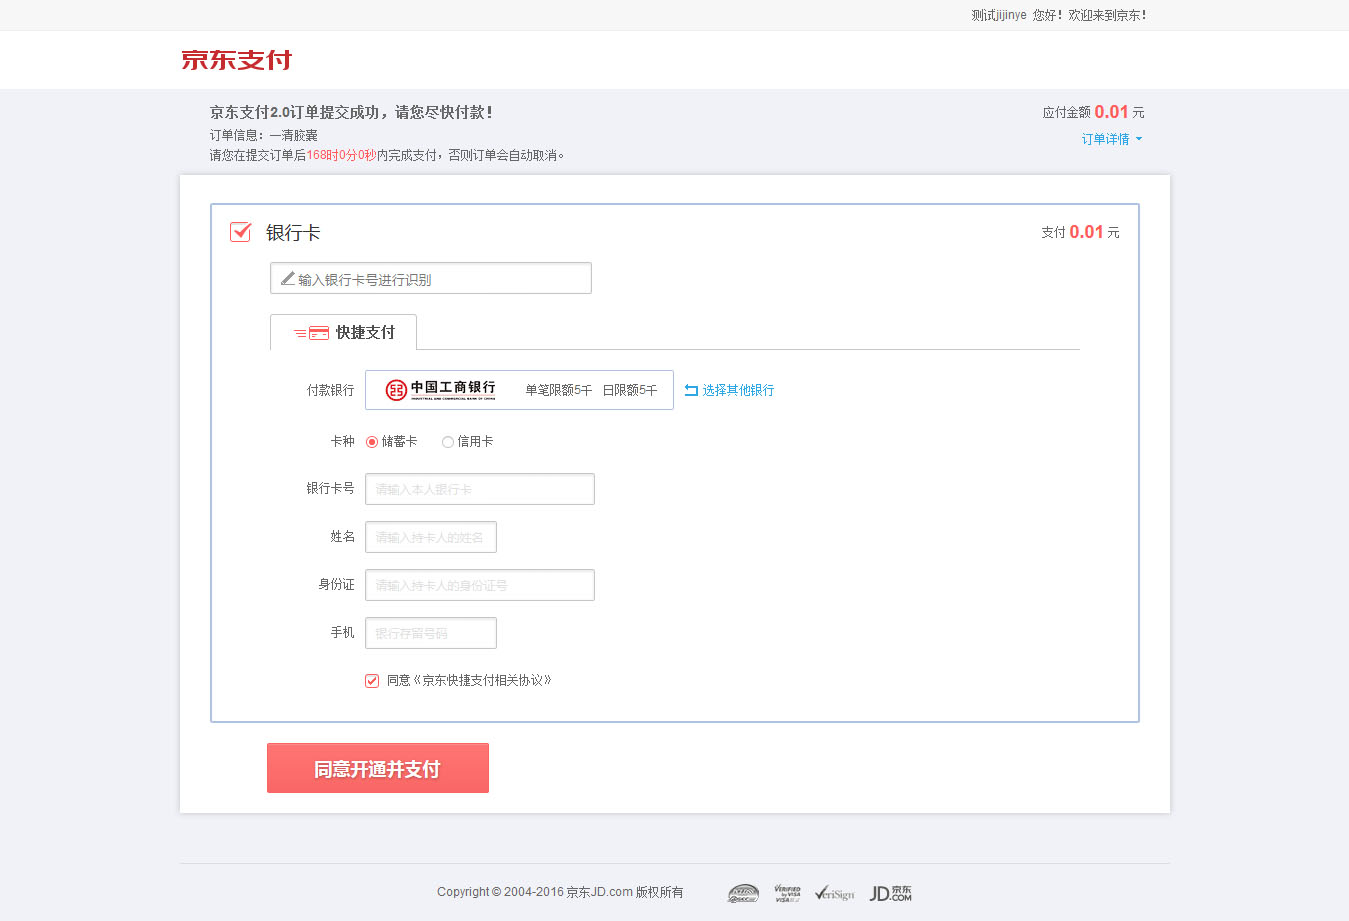Screen dimensions: 1349x921
Task: Uncheck the 同意 agreement checkbox
Action: click(372, 681)
